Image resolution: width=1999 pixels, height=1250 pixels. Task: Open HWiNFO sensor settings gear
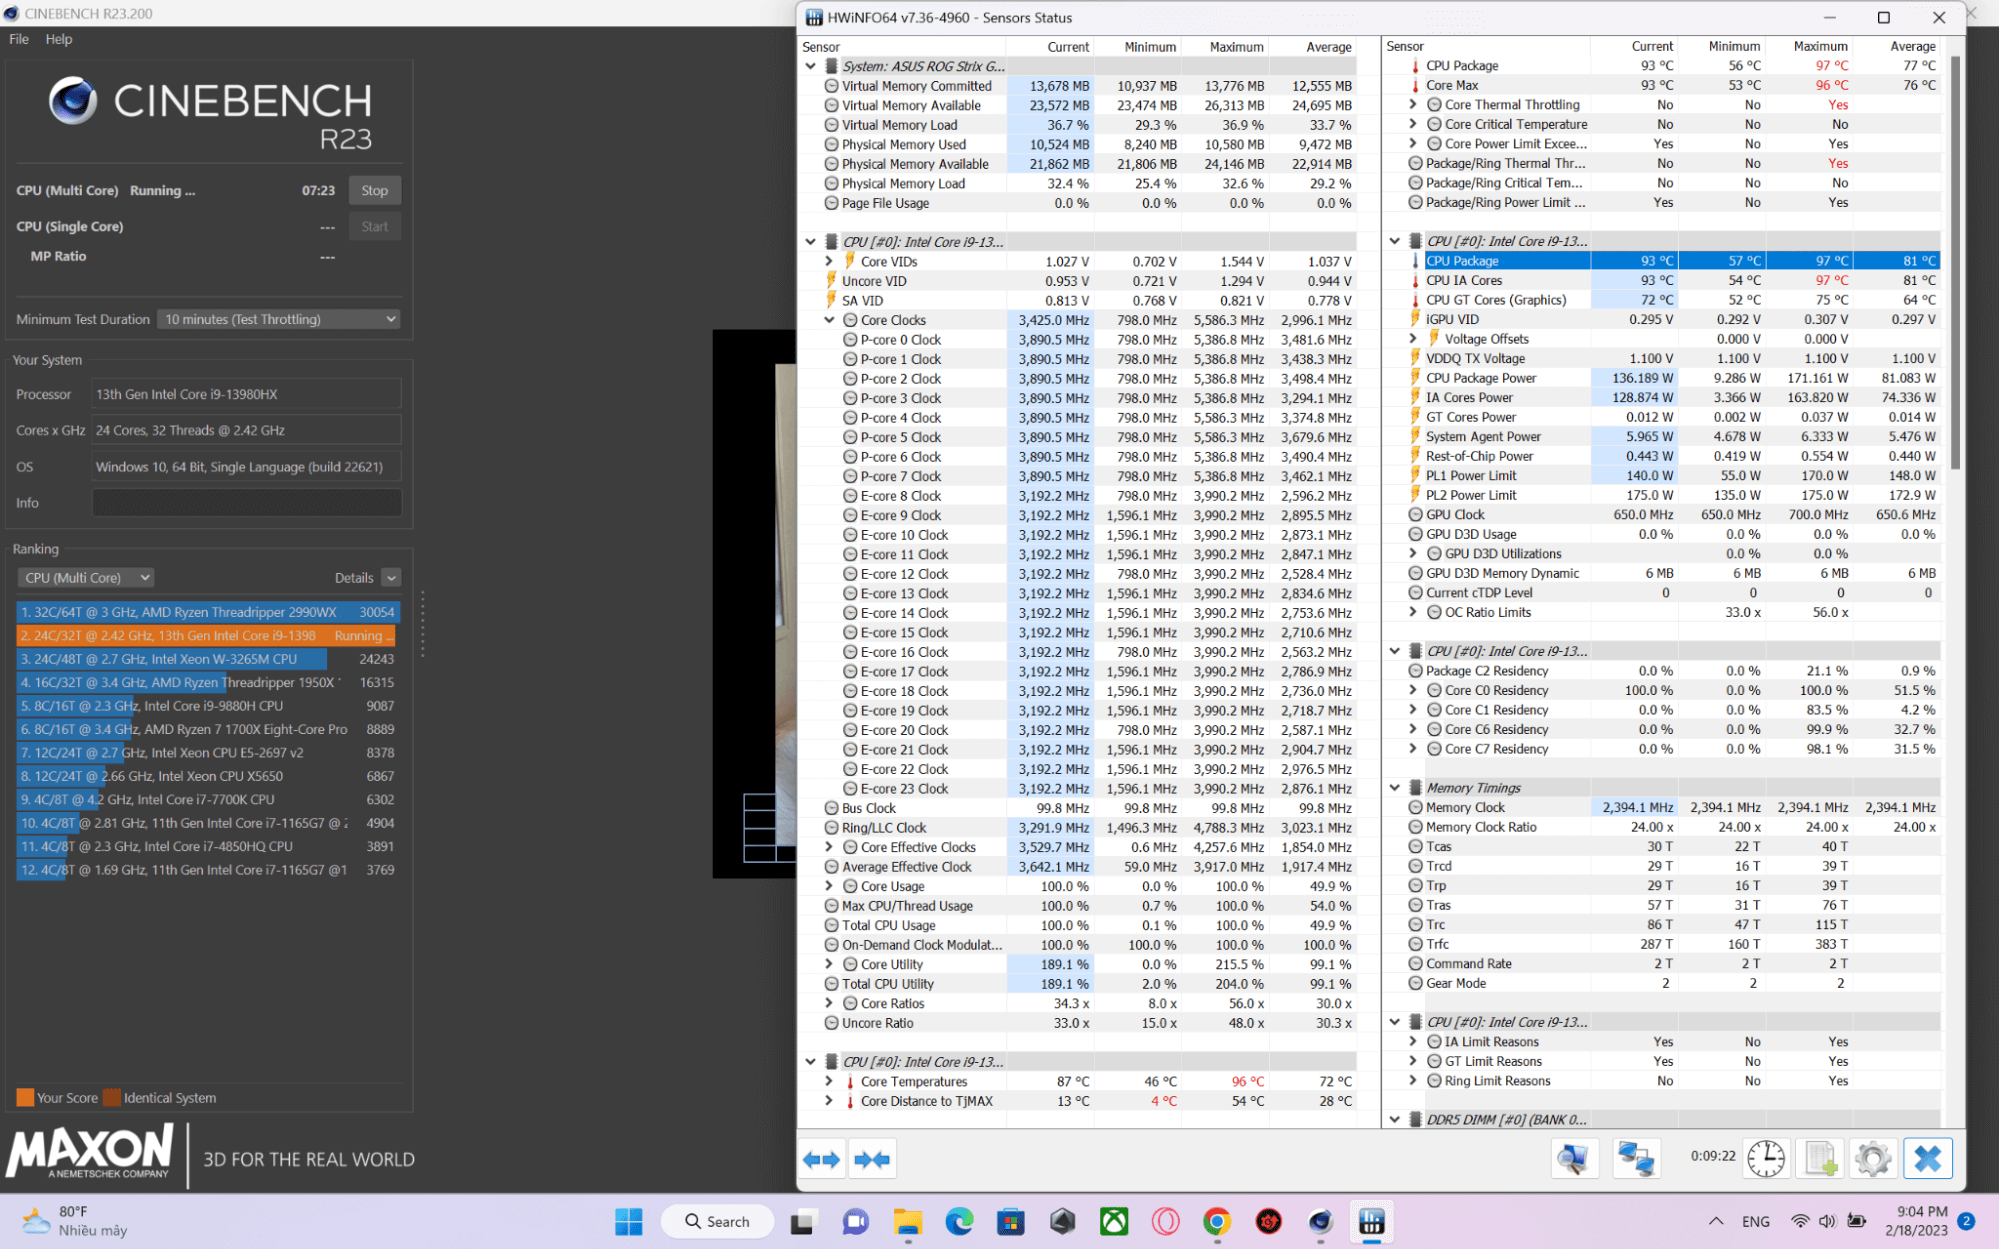point(1872,1159)
